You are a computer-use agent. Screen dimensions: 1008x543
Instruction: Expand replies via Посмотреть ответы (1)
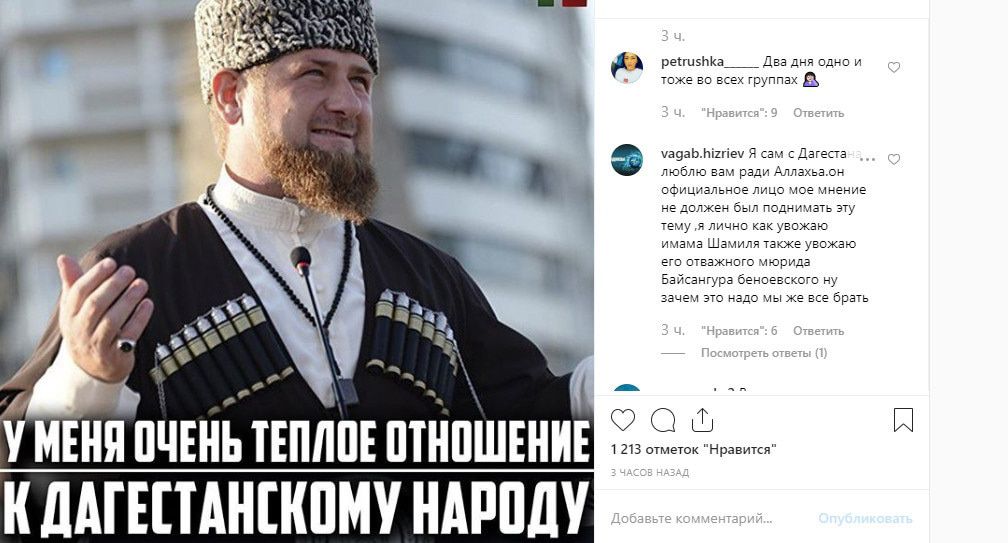click(x=764, y=353)
